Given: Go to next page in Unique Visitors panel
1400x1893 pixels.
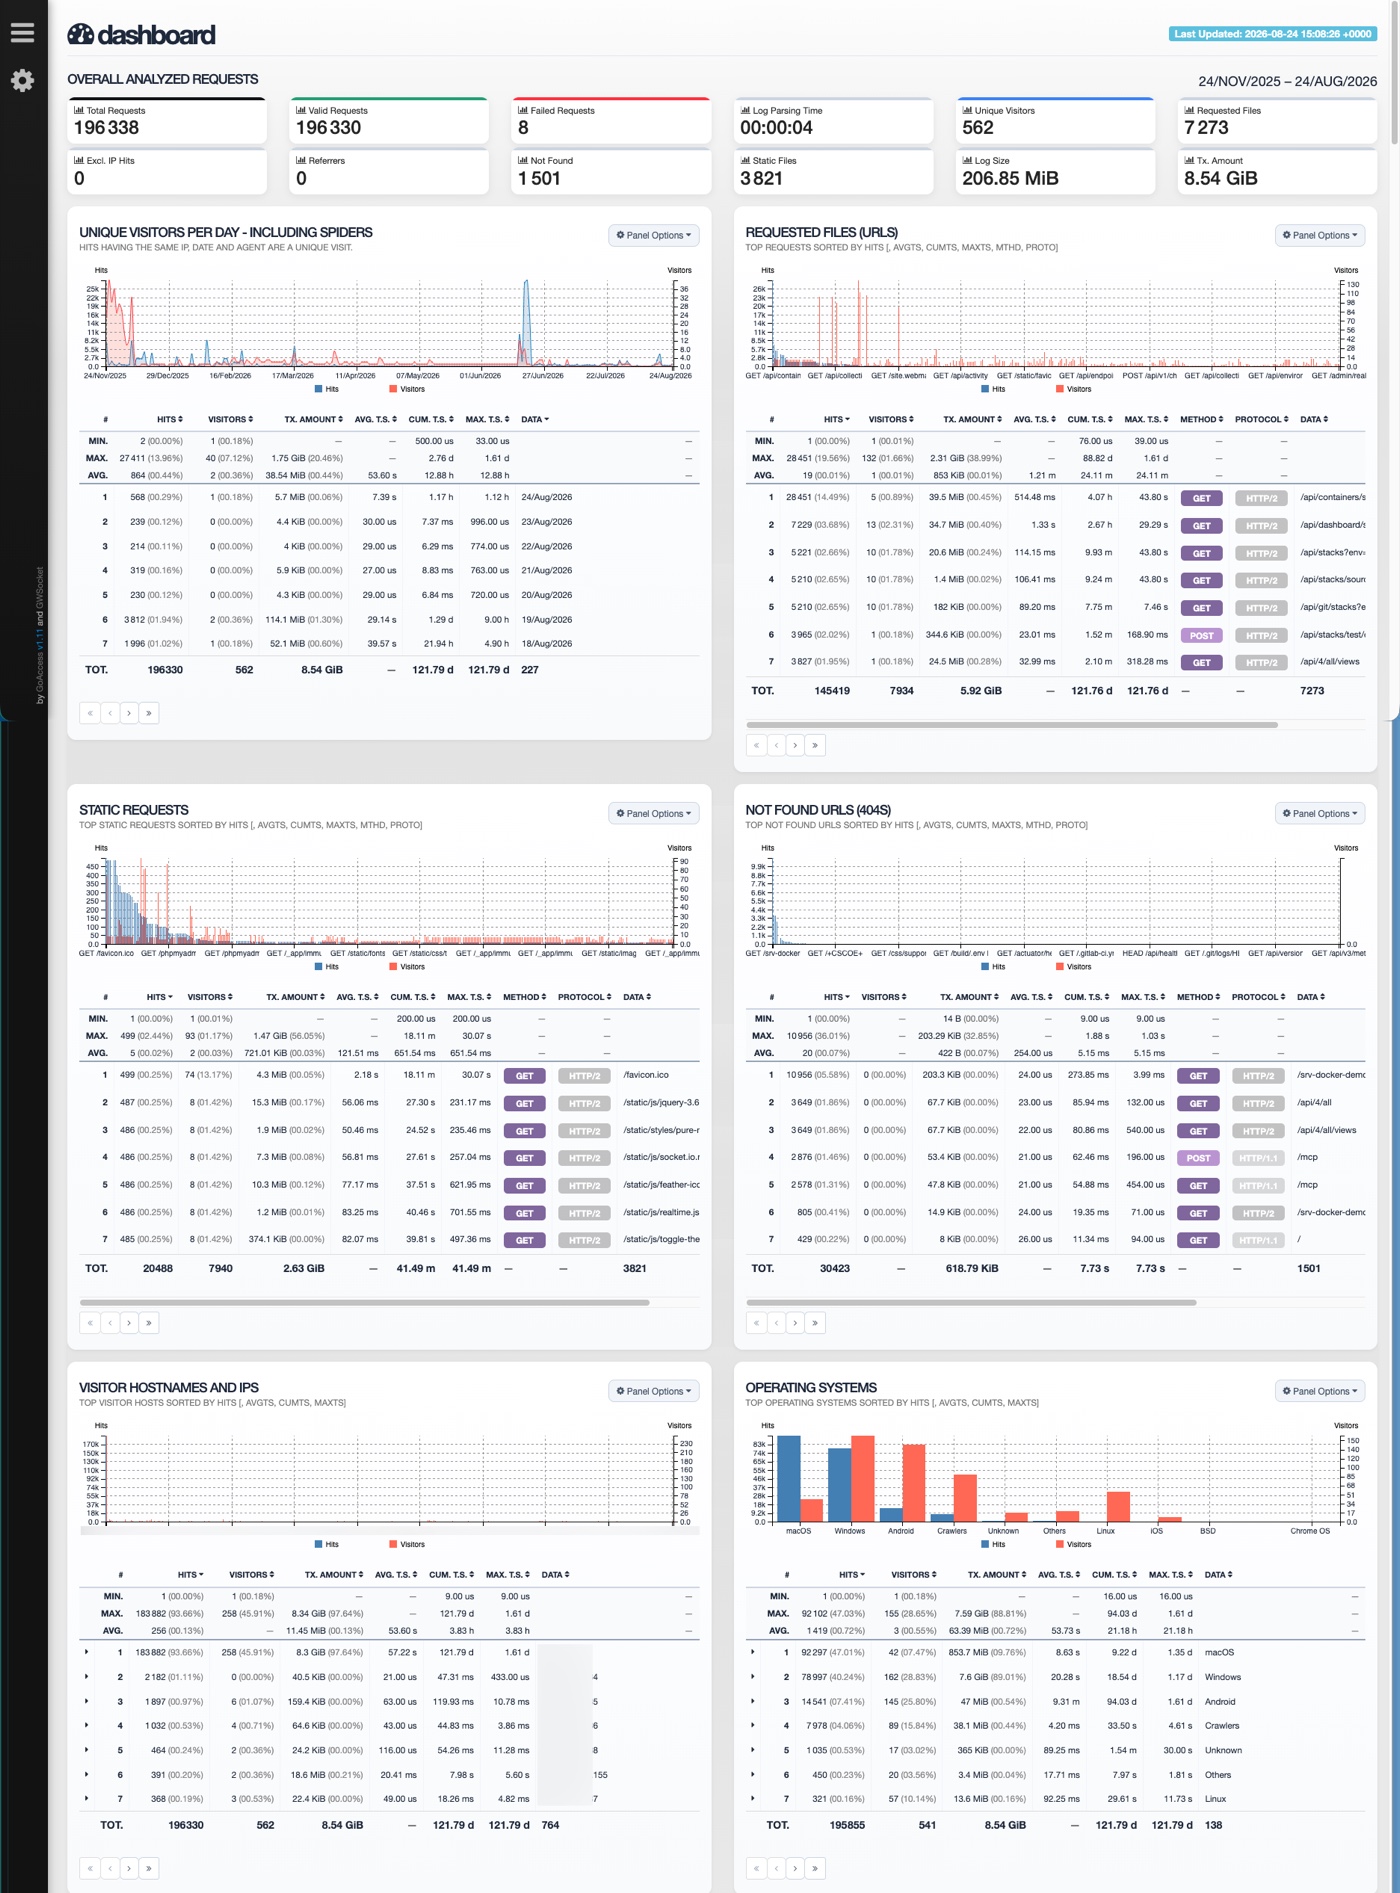Looking at the screenshot, I should pos(129,713).
